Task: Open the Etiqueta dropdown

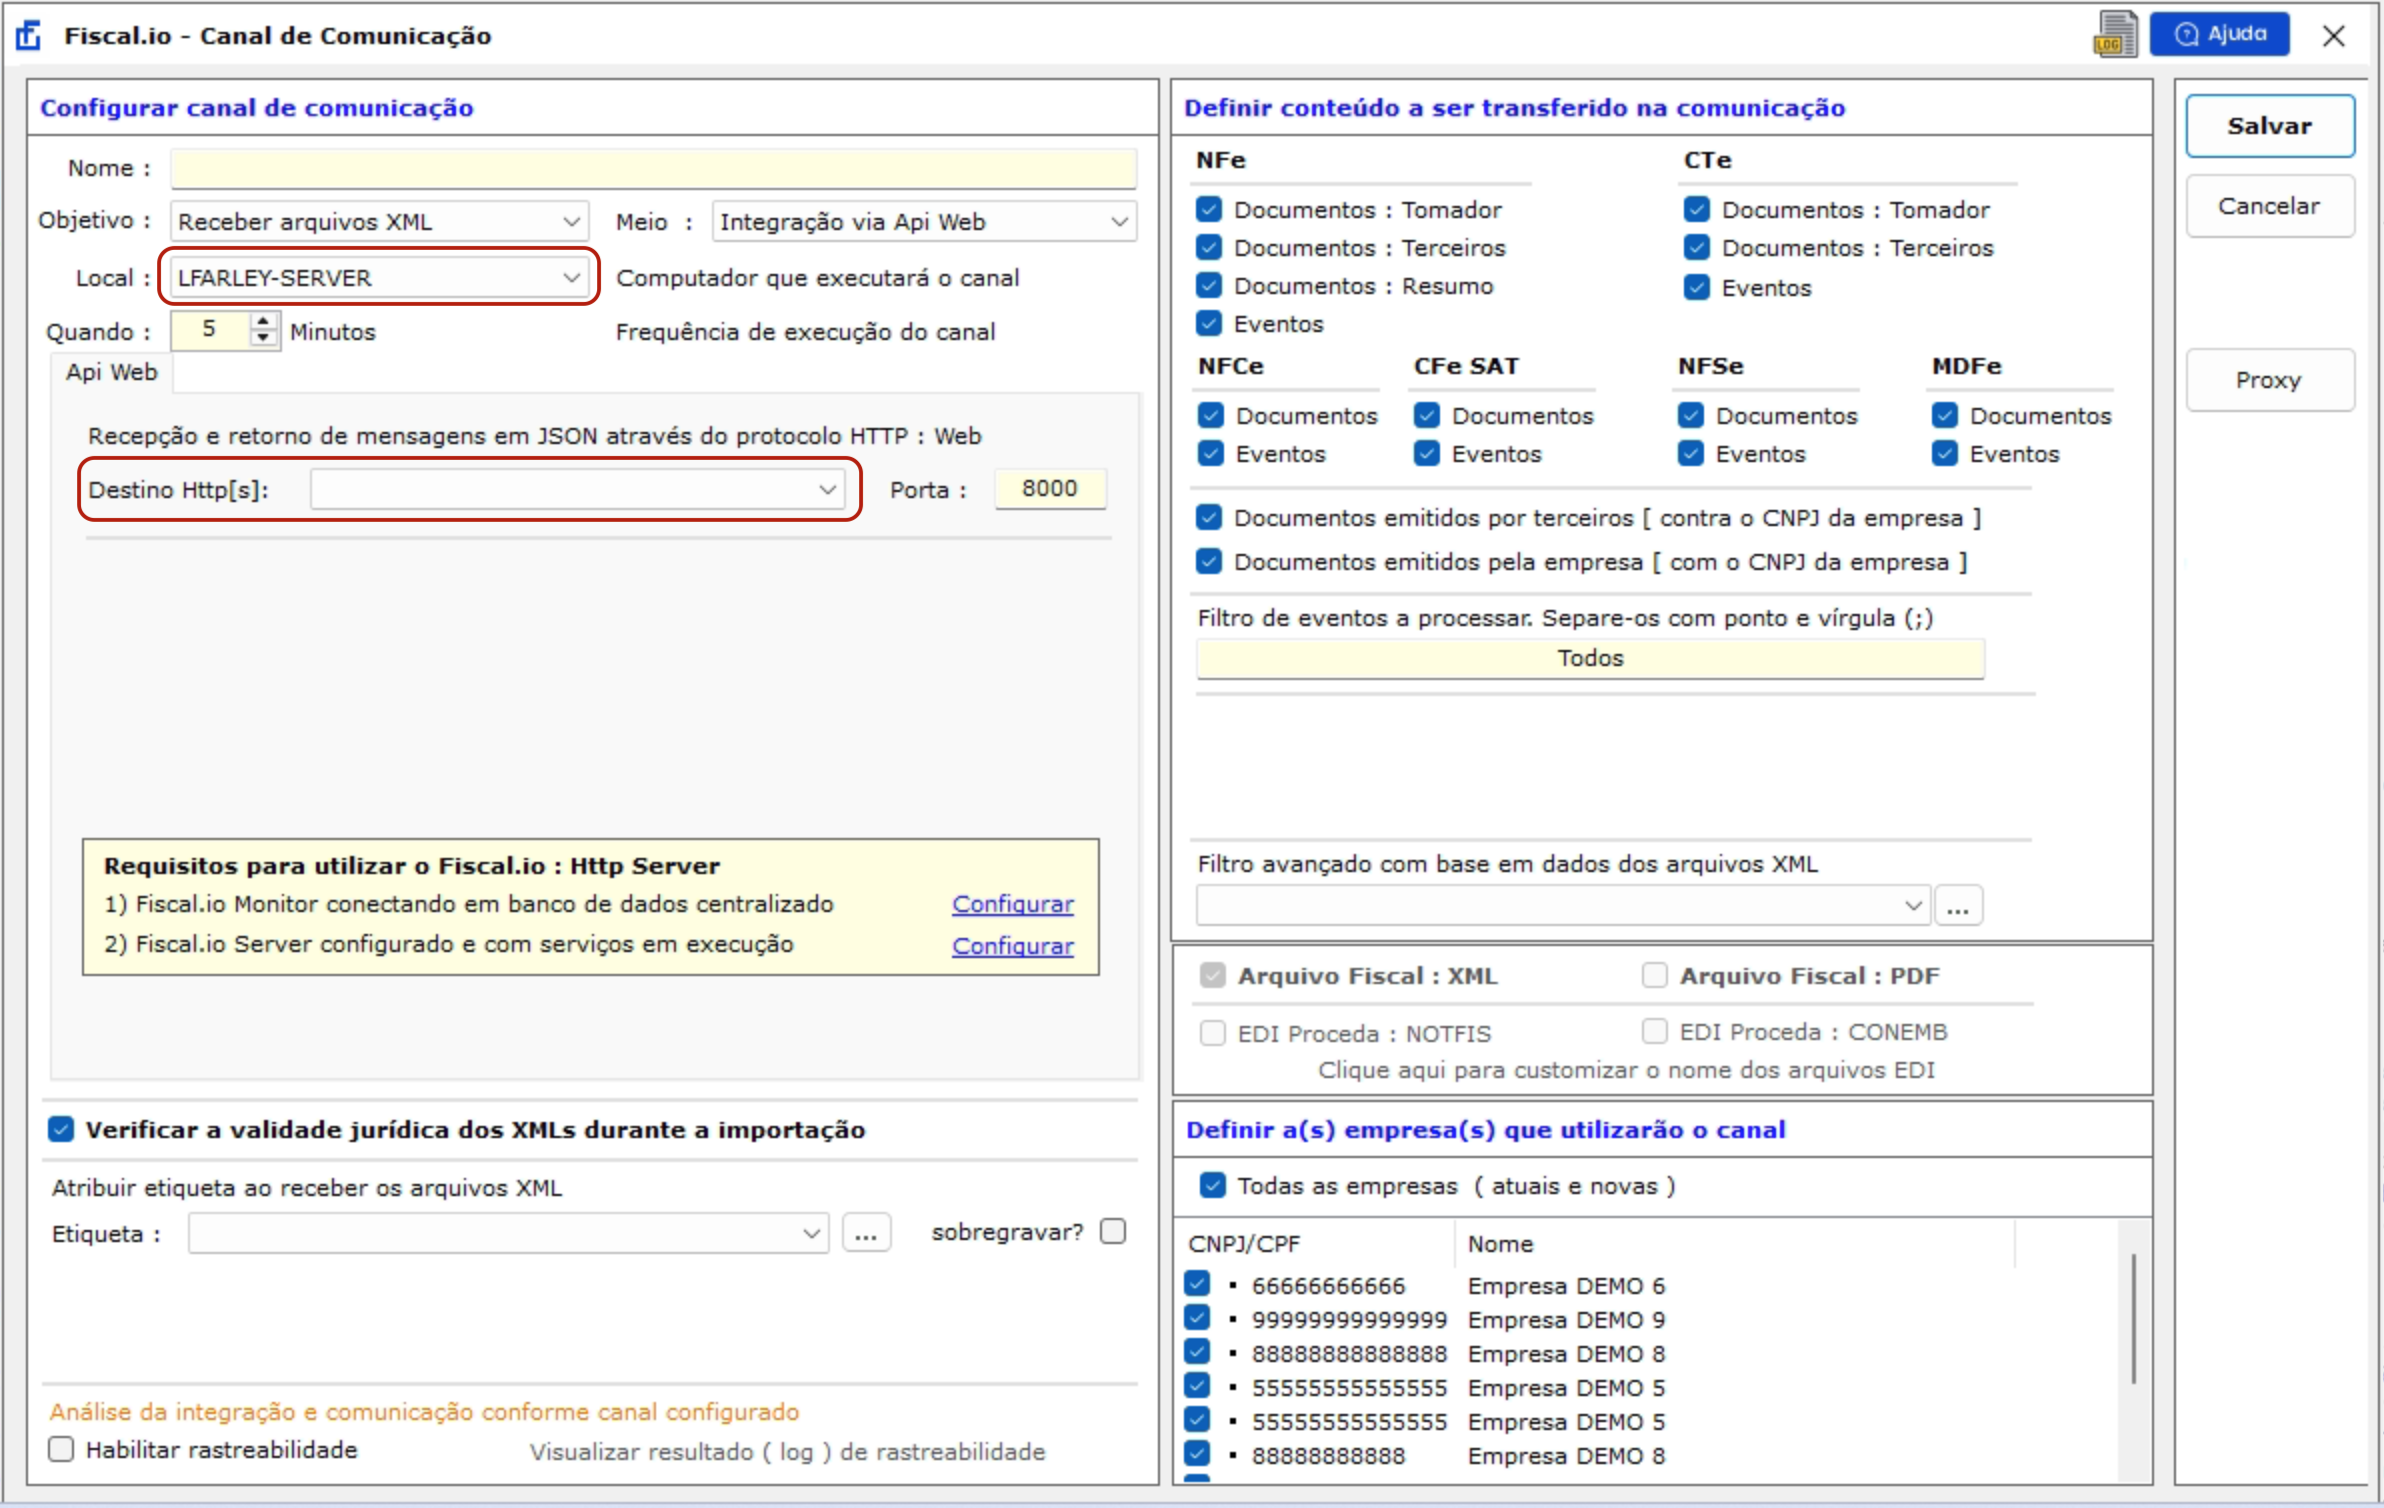Action: [508, 1233]
